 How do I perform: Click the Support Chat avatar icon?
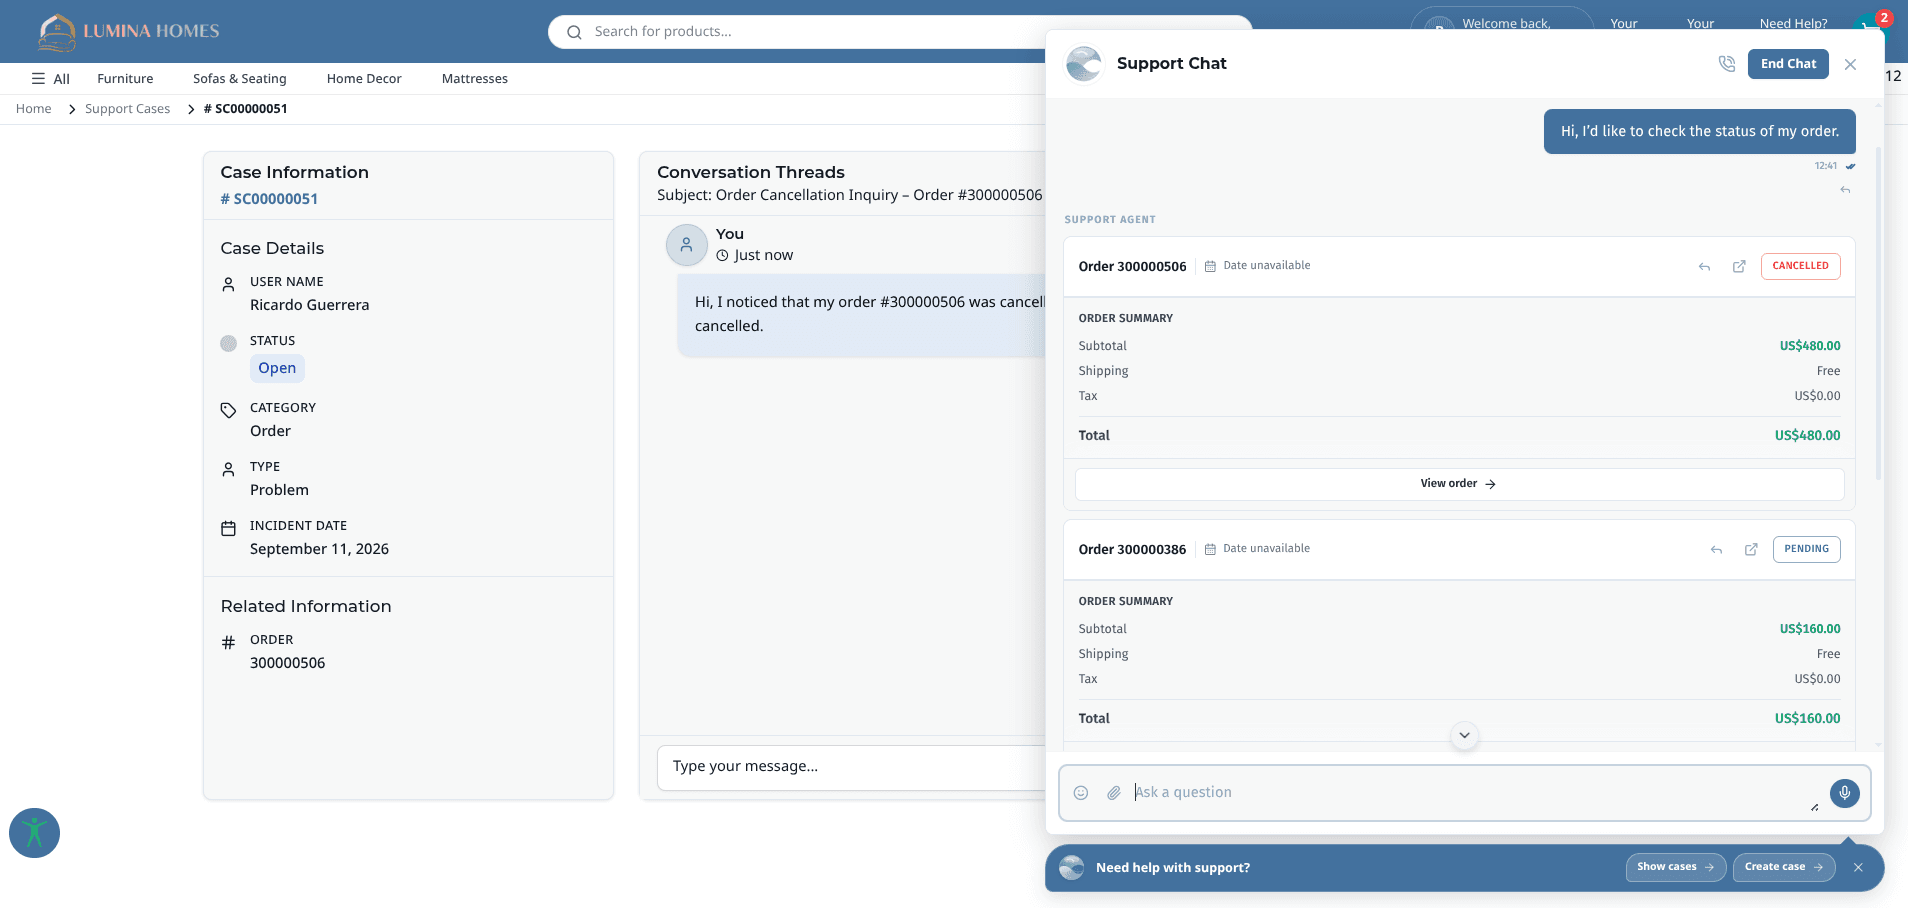pyautogui.click(x=1084, y=64)
